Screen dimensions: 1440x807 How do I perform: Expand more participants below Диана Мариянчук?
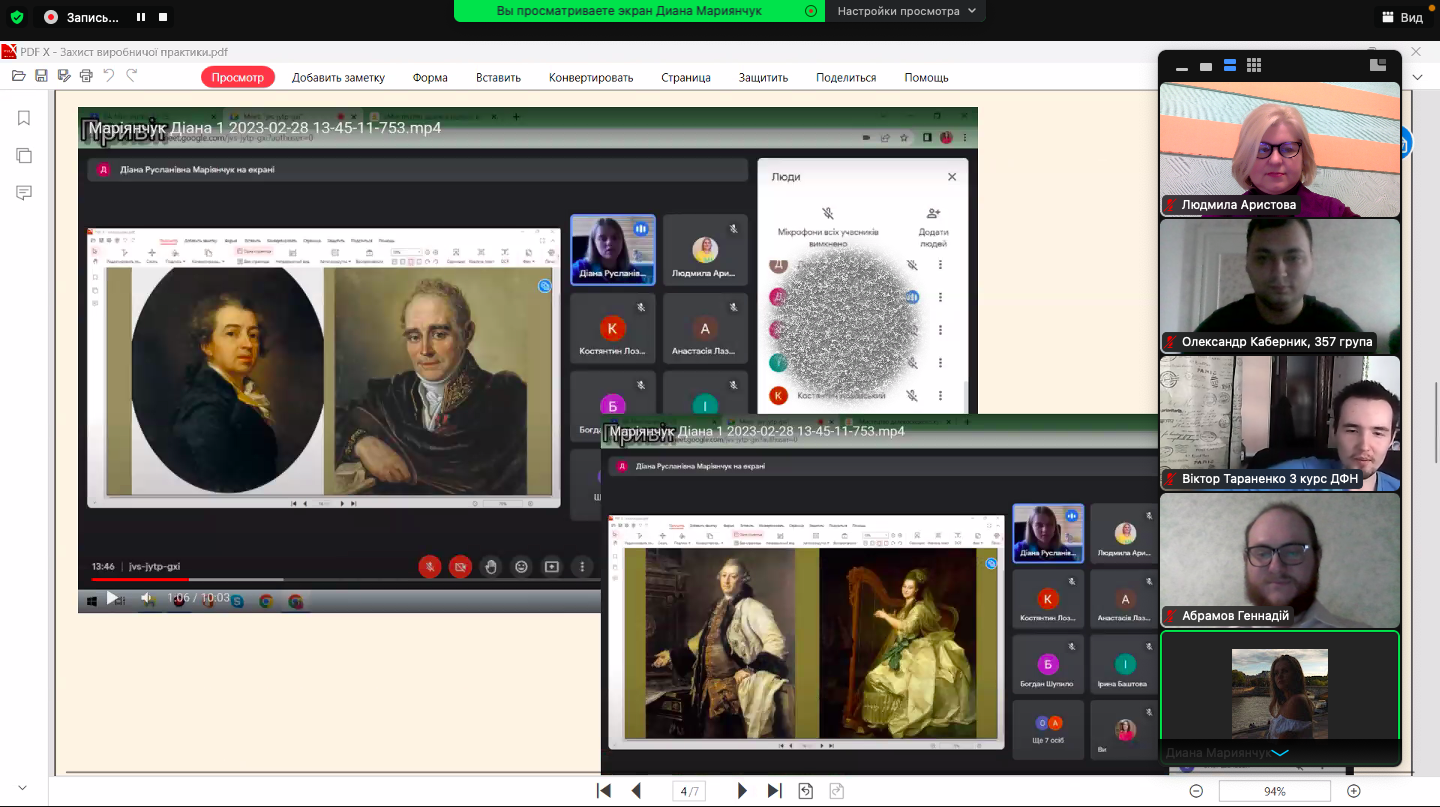pyautogui.click(x=1280, y=753)
